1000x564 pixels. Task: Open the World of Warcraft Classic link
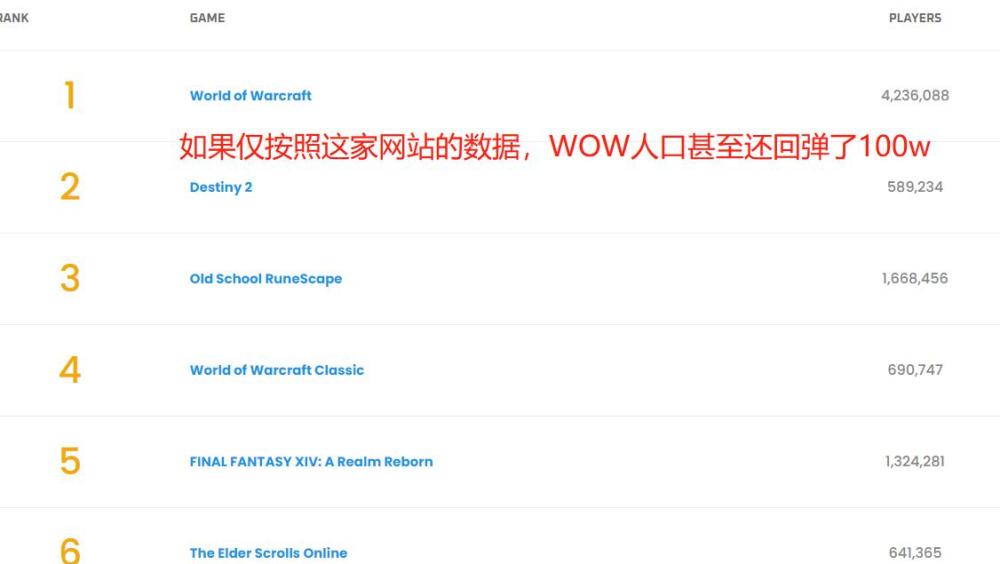[x=277, y=370]
